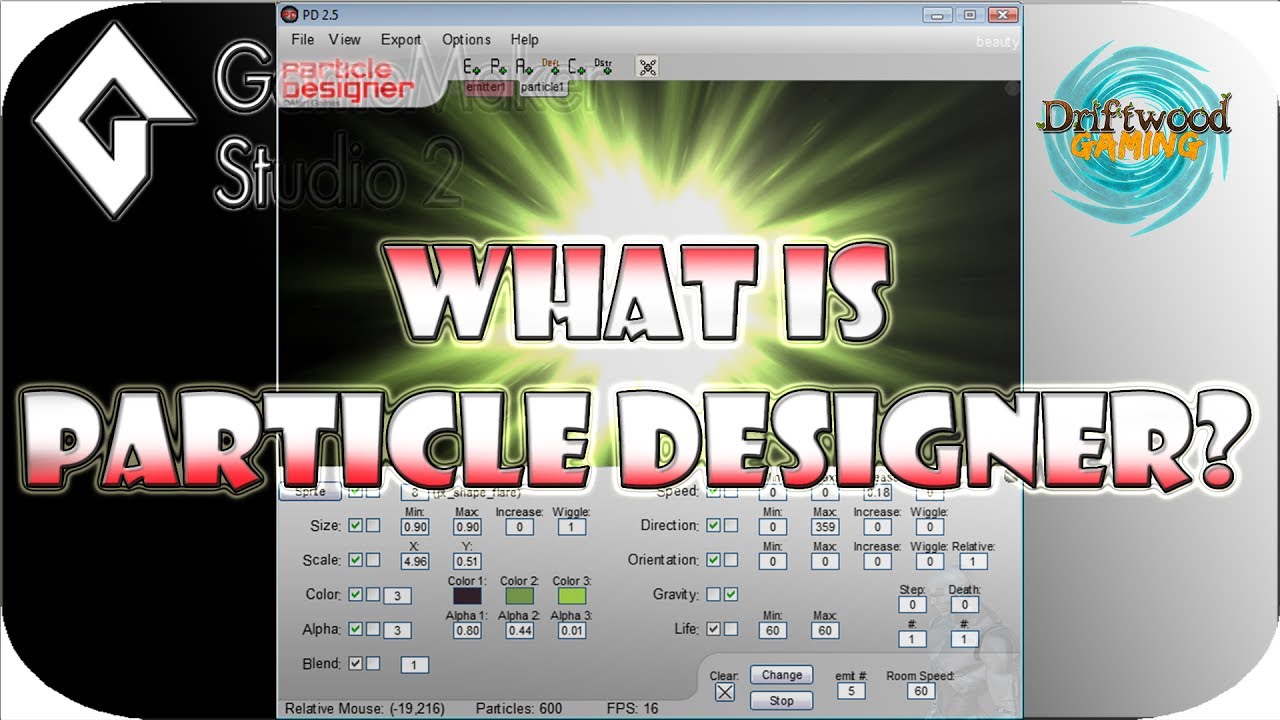Image resolution: width=1280 pixels, height=720 pixels.
Task: Switch to the emitter1 tab
Action: click(x=490, y=88)
